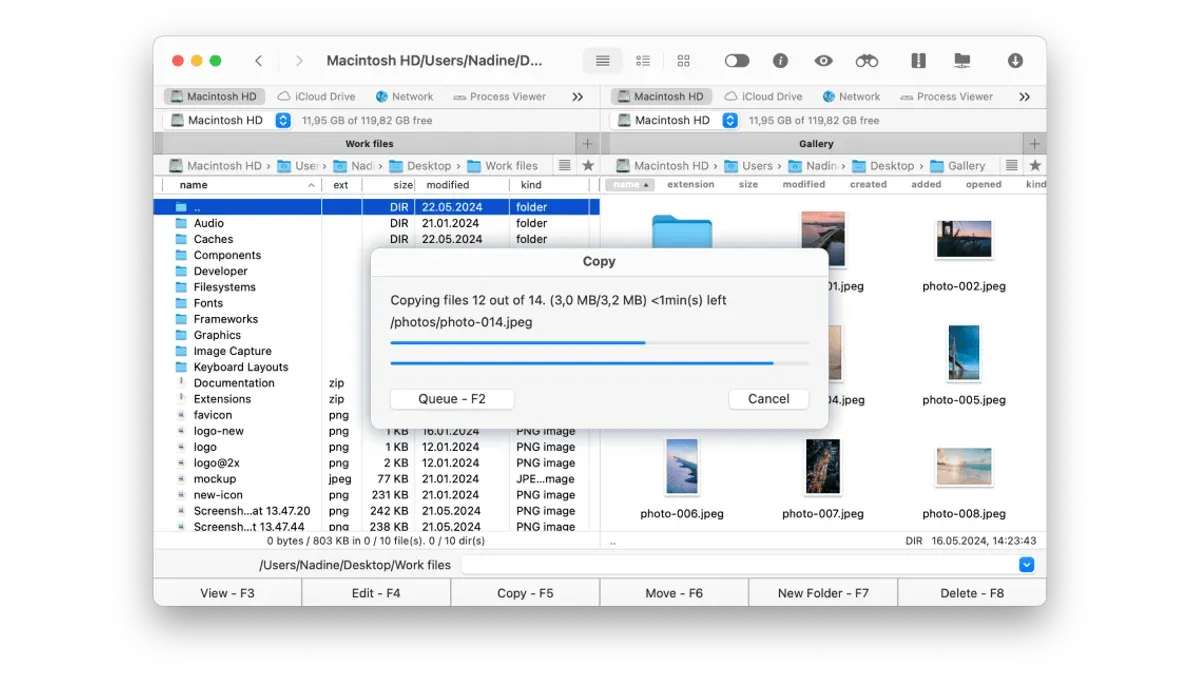Add new tab next to Gallery
Image resolution: width=1200 pixels, height=675 pixels.
1035,144
